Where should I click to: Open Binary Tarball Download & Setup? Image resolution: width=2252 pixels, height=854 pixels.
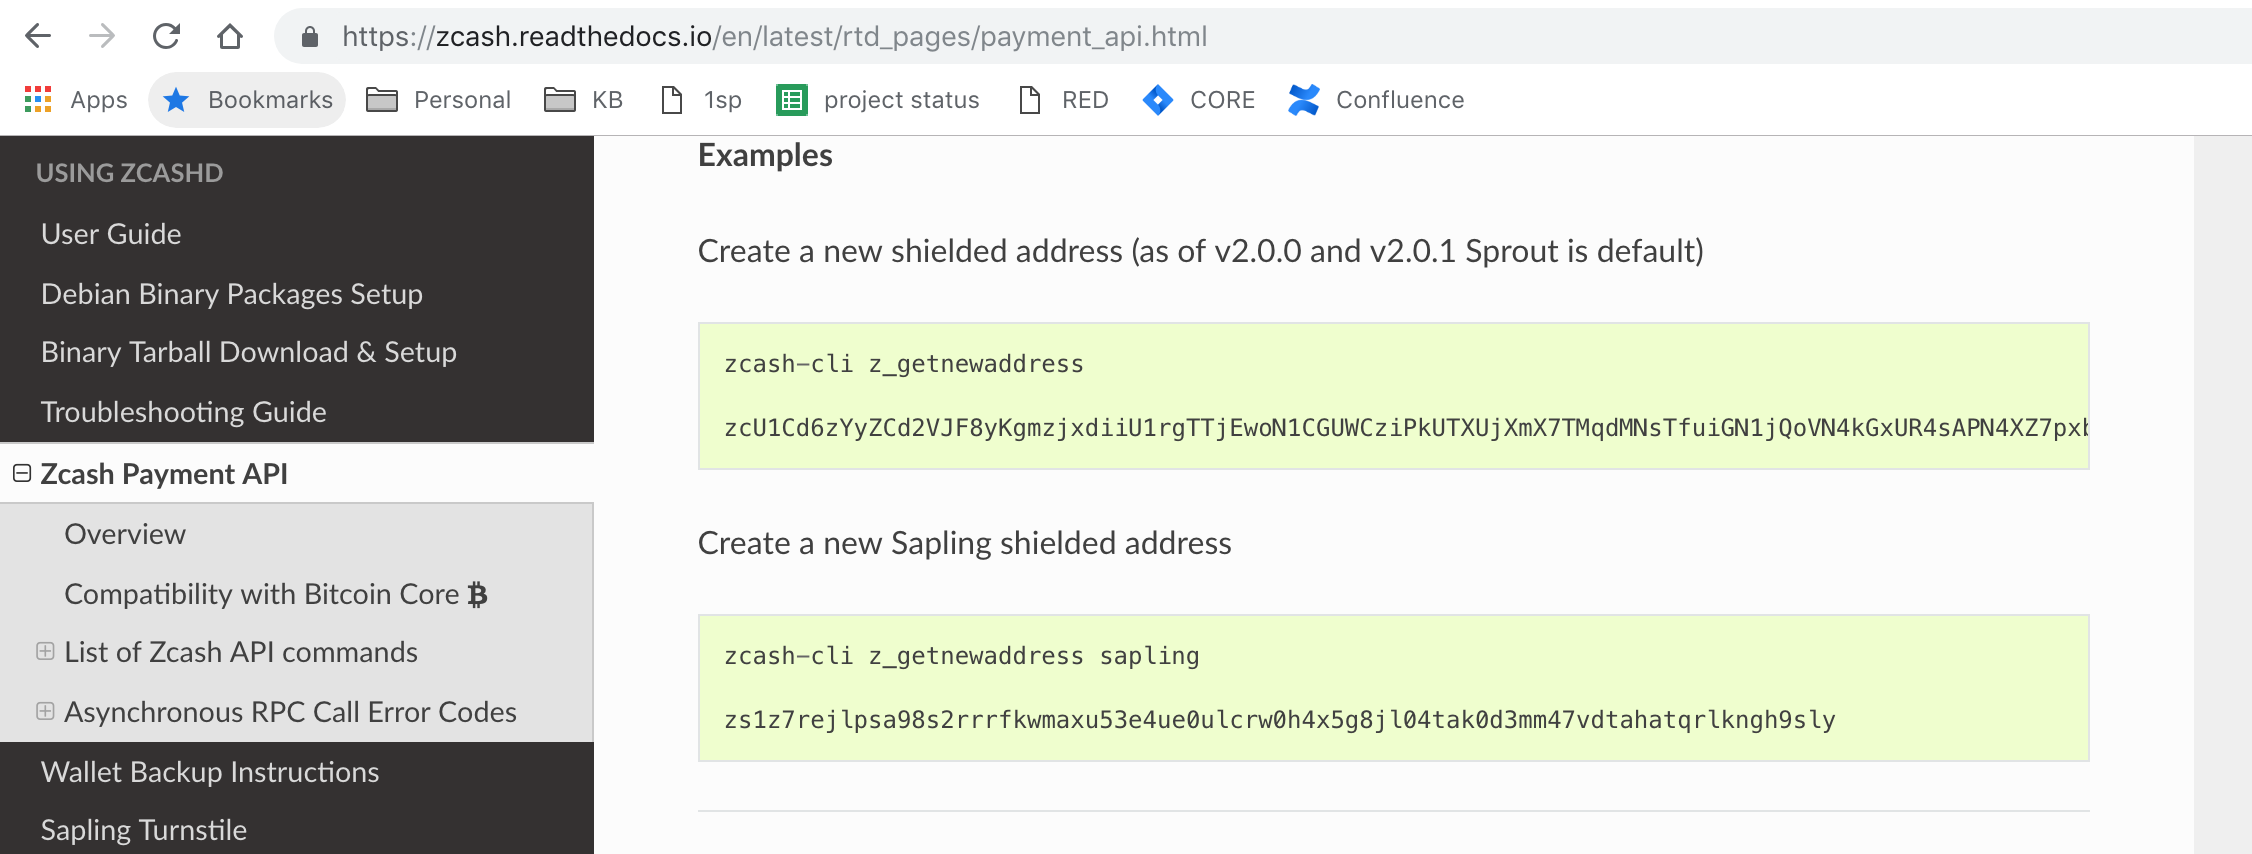[x=248, y=351]
